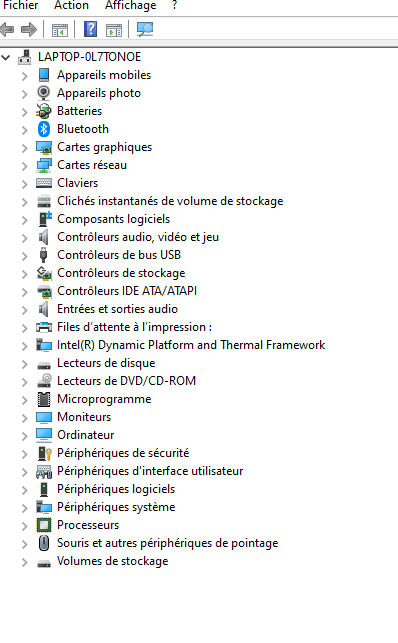Expand the Lecteurs de disque category
The height and width of the screenshot is (643, 398).
(x=25, y=364)
